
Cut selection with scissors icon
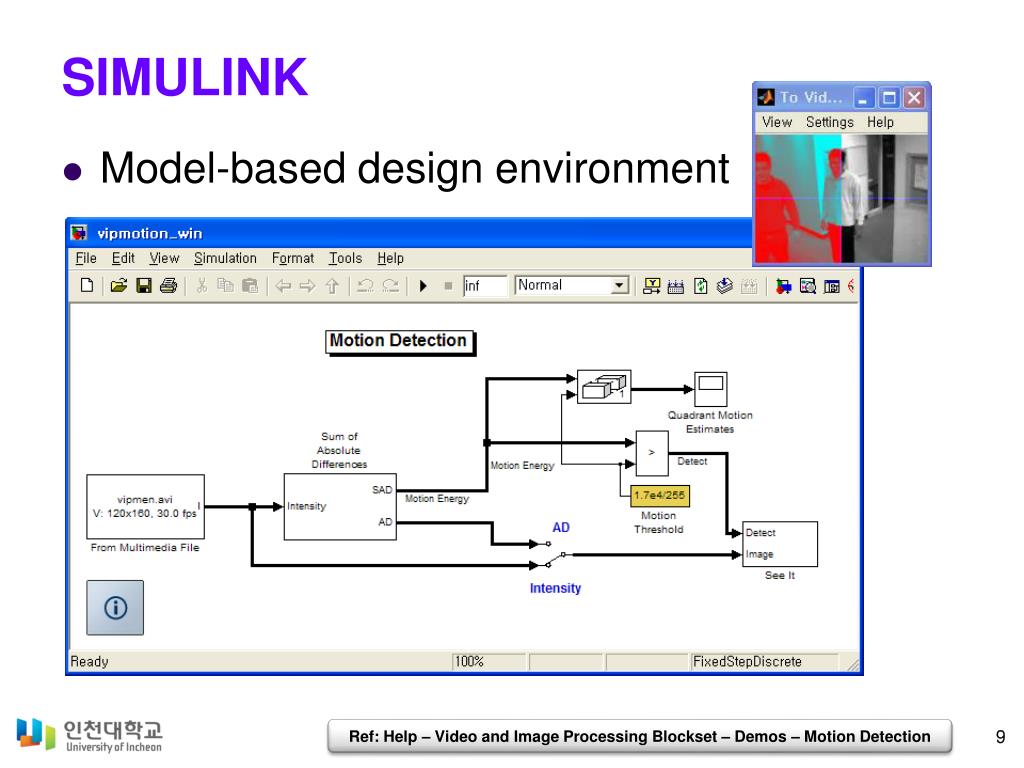pyautogui.click(x=201, y=285)
